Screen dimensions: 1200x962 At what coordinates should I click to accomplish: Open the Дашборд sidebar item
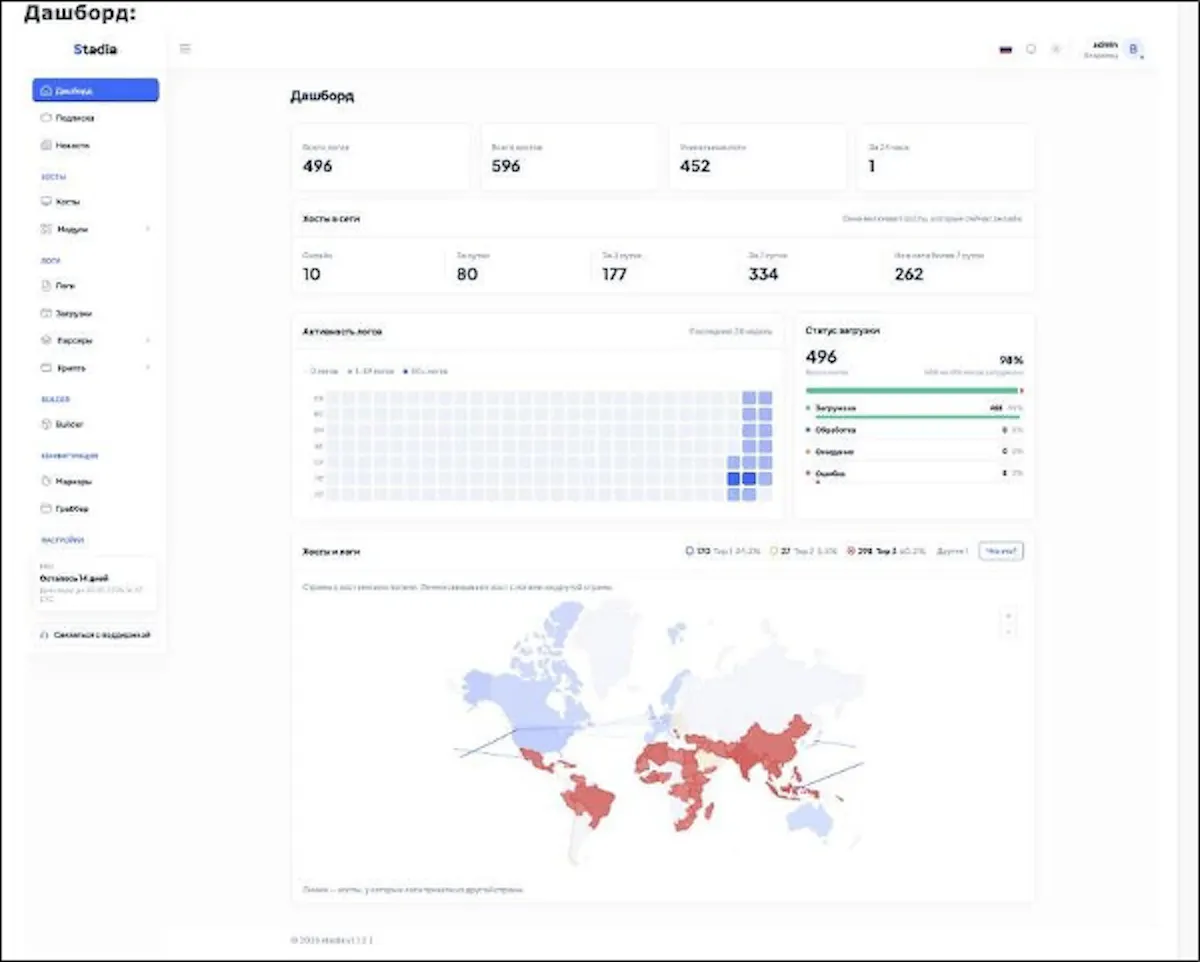pyautogui.click(x=95, y=90)
